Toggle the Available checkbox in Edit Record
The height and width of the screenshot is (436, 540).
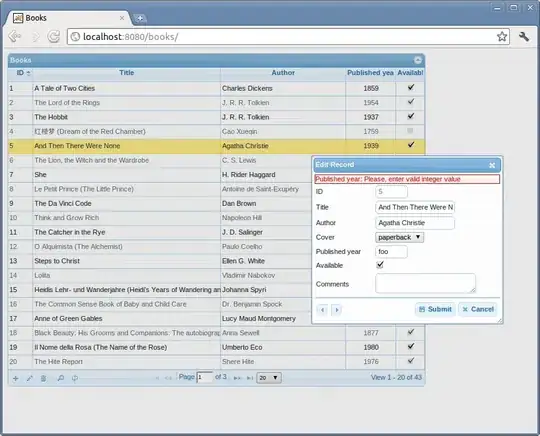(380, 265)
